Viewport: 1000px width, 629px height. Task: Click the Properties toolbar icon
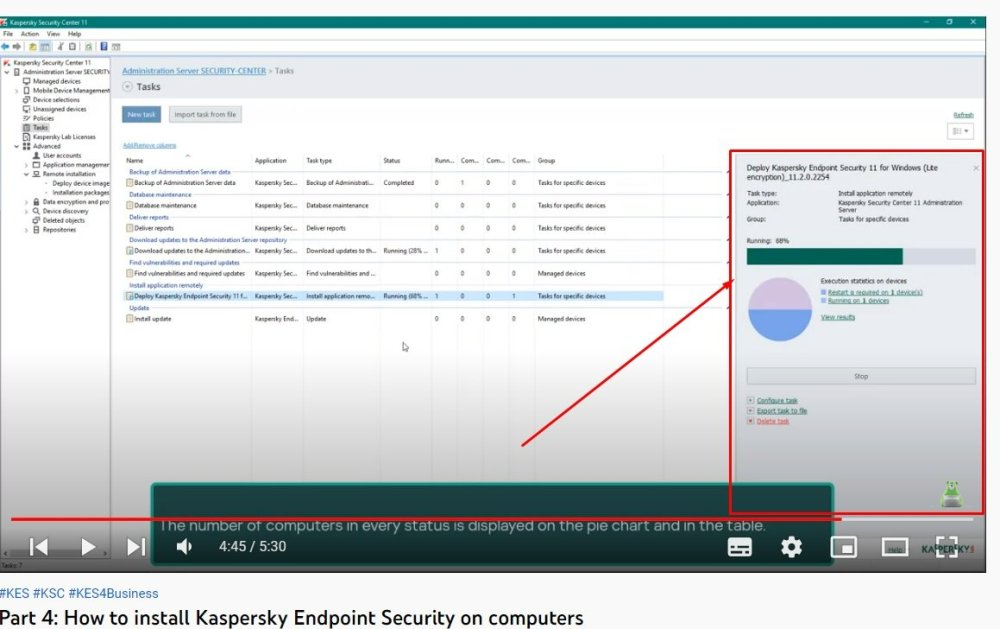(x=72, y=47)
